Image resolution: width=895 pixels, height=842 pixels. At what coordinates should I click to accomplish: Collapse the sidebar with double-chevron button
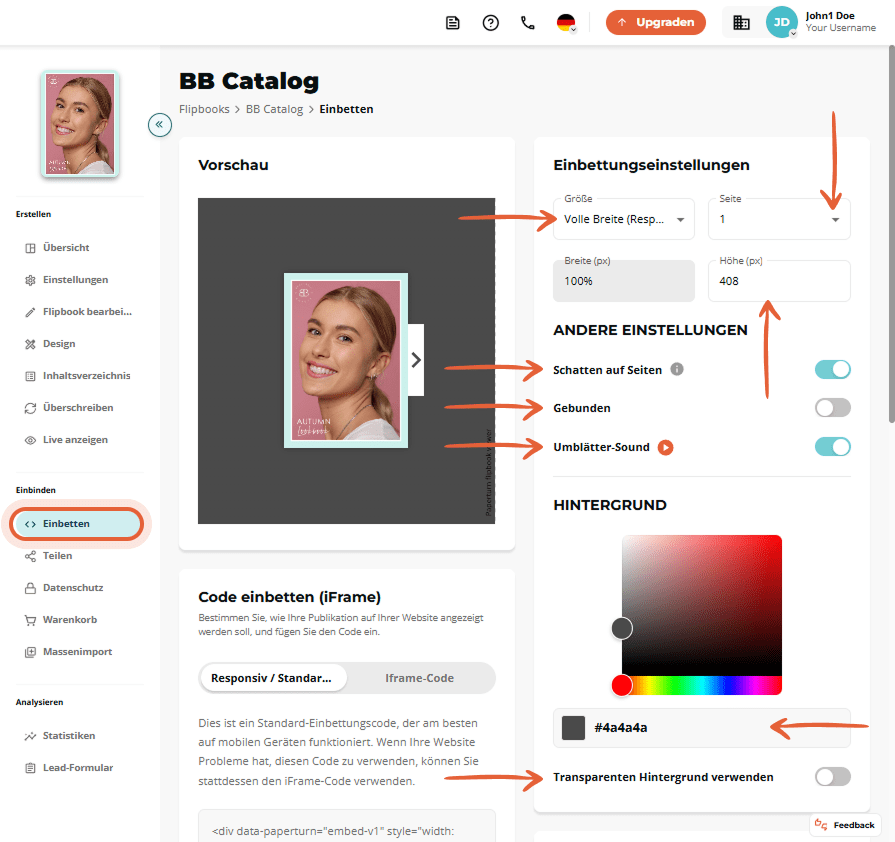pos(160,124)
